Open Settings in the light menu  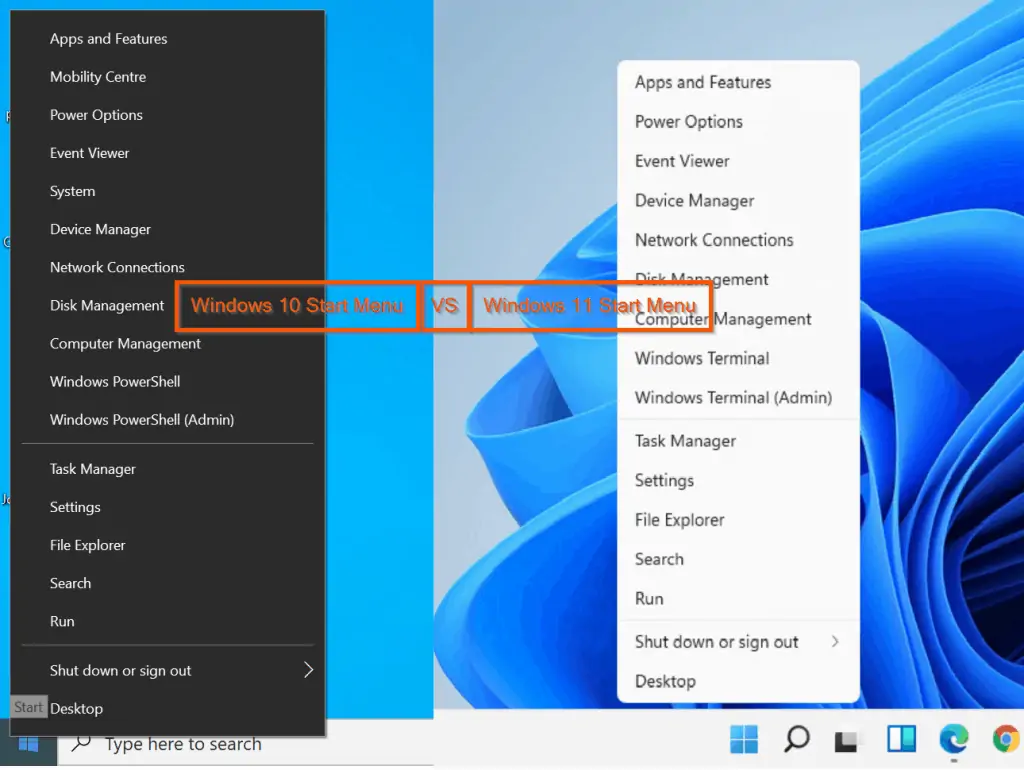[x=738, y=480]
